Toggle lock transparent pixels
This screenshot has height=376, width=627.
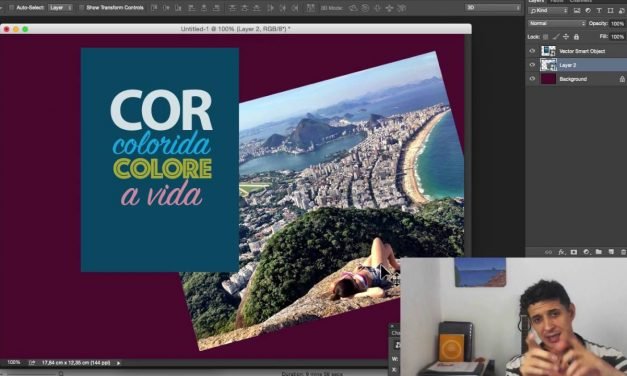[545, 37]
